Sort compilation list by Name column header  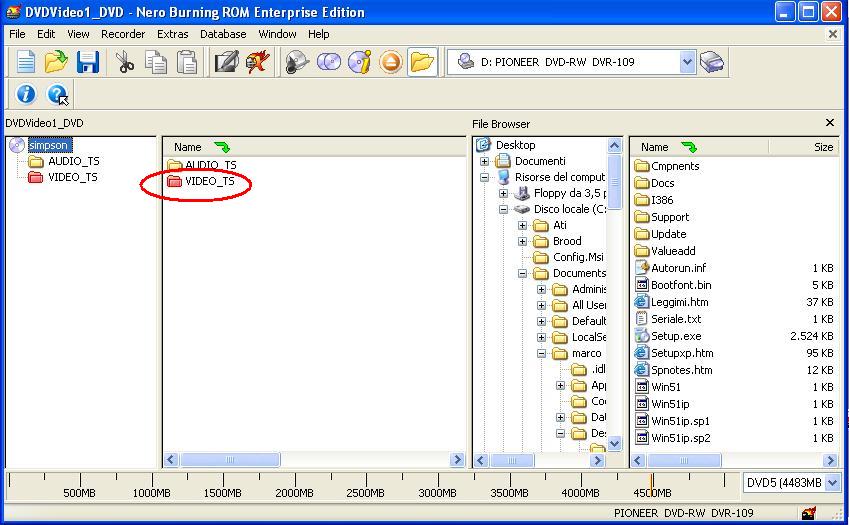187,147
